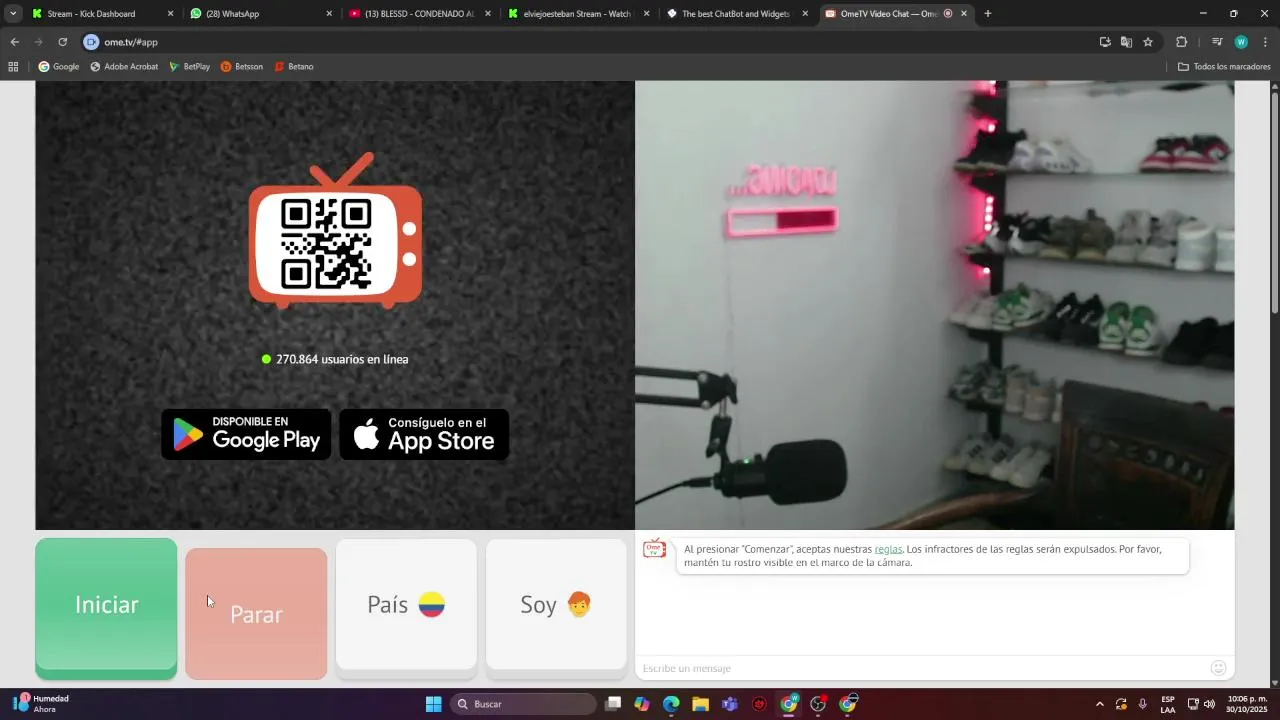Open Microsoft Teams from the taskbar
The height and width of the screenshot is (720, 1280).
coord(730,704)
